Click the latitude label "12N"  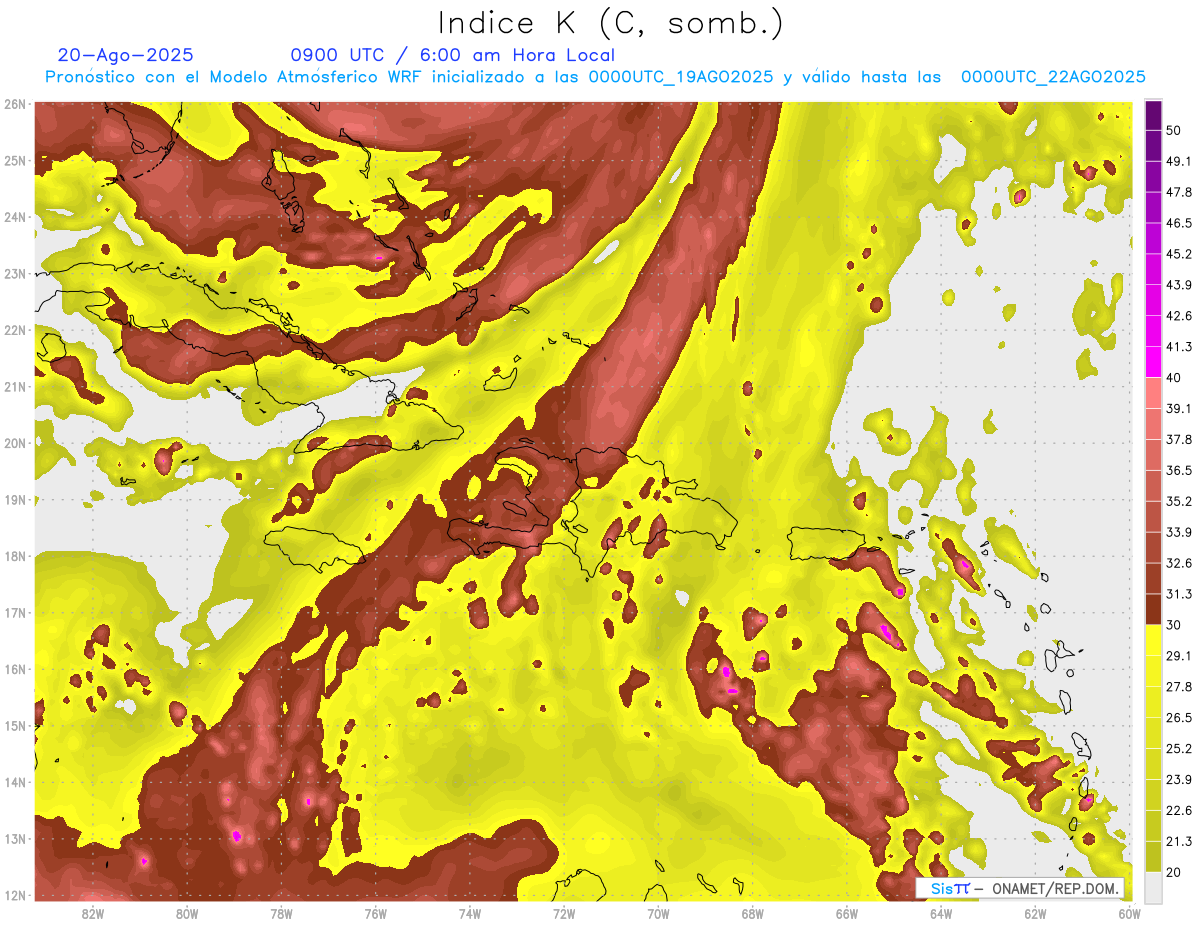[15, 895]
